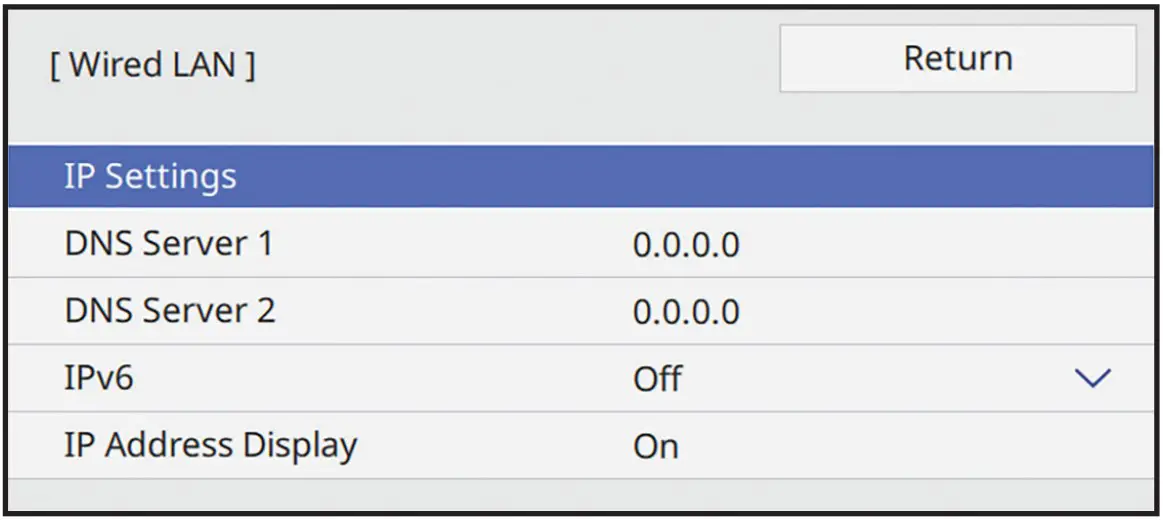Screen dimensions: 1163x520
Task: Toggle the IPv6 Off value
Action: [x=658, y=379]
